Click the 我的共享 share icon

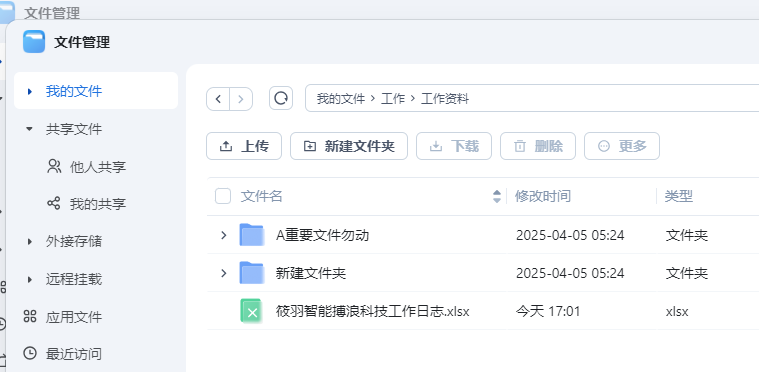[x=54, y=203]
